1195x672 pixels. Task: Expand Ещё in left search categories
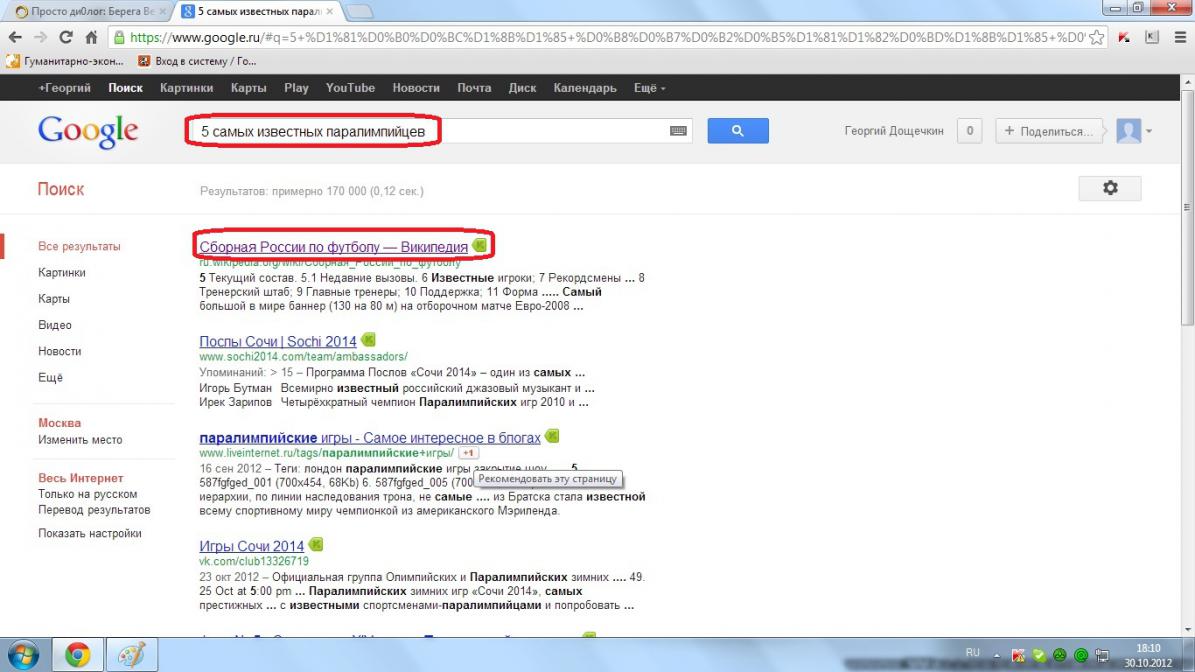coord(50,377)
